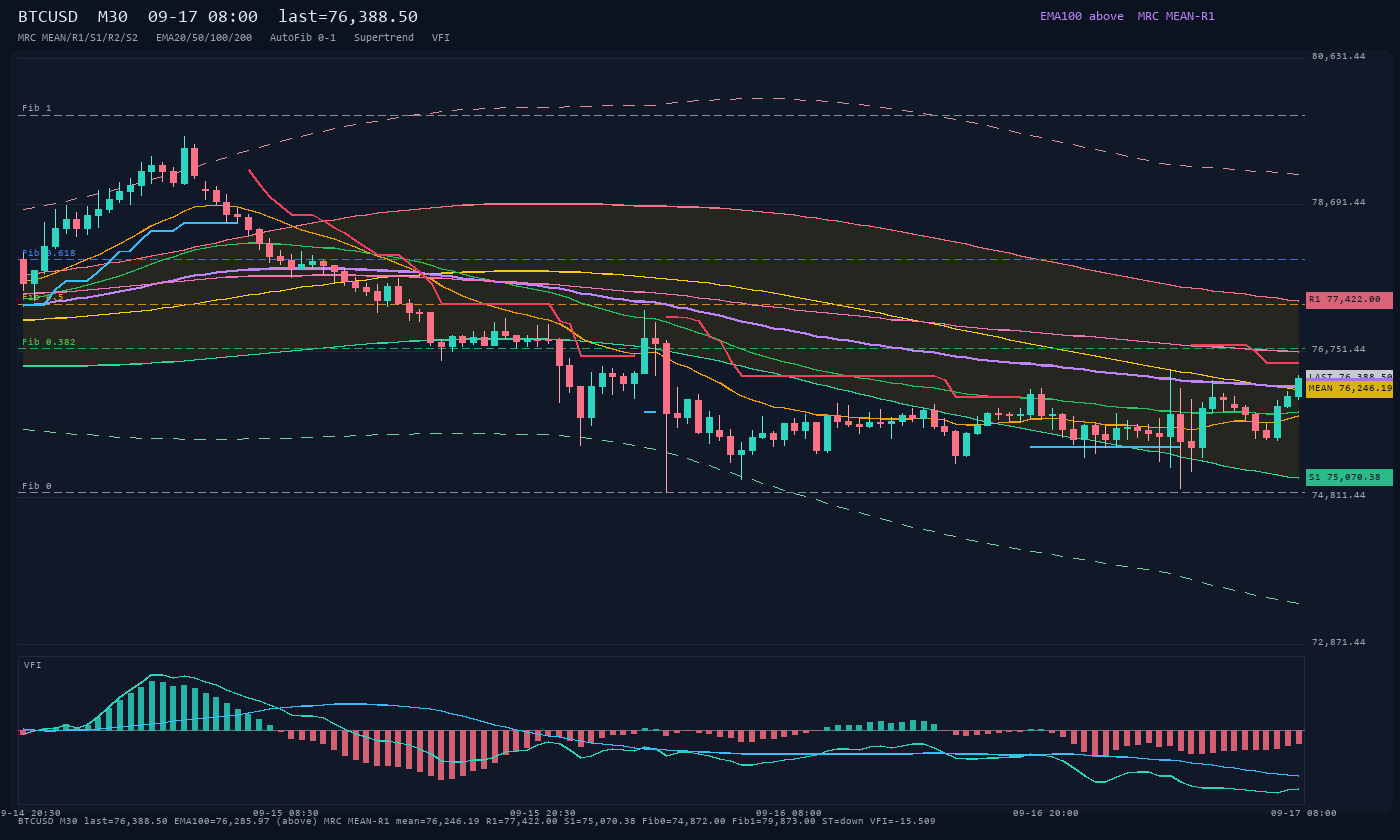The height and width of the screenshot is (840, 1400).
Task: Click the 'Fib 0.618' level label
Action: point(49,253)
